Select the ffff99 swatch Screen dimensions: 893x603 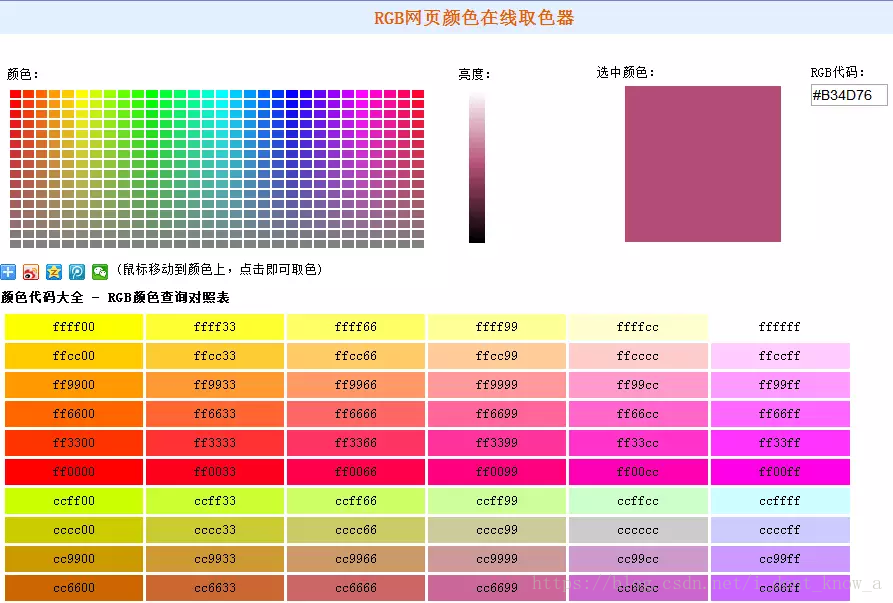click(497, 327)
